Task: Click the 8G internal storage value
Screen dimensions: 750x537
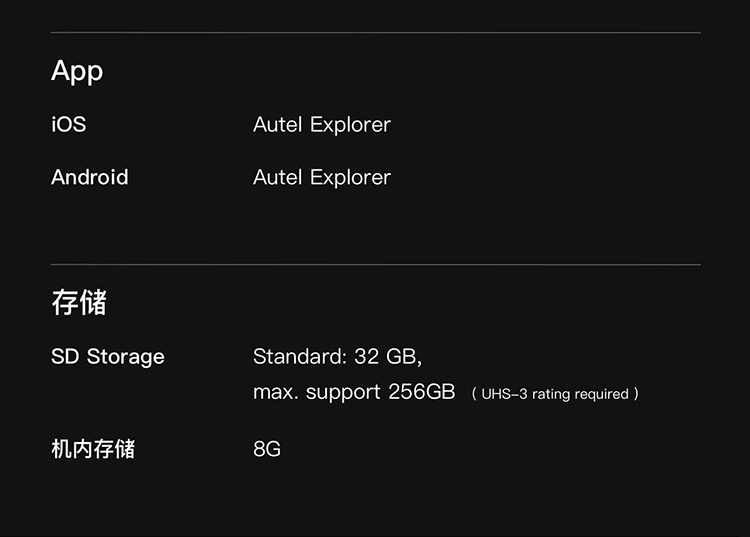Action: pos(267,449)
